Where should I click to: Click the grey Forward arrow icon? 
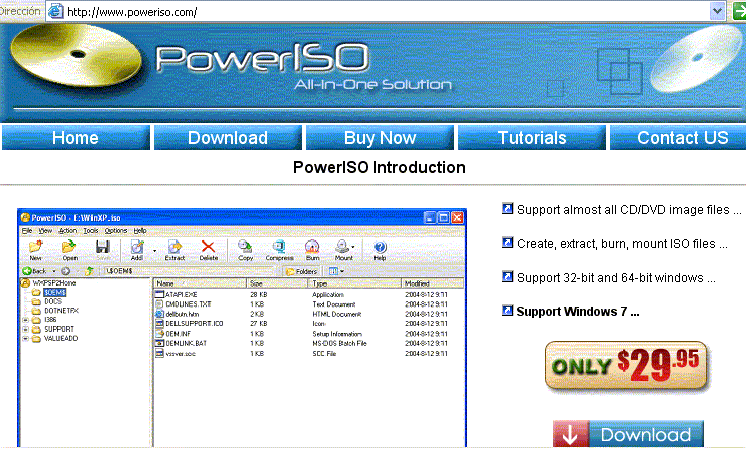click(x=66, y=271)
